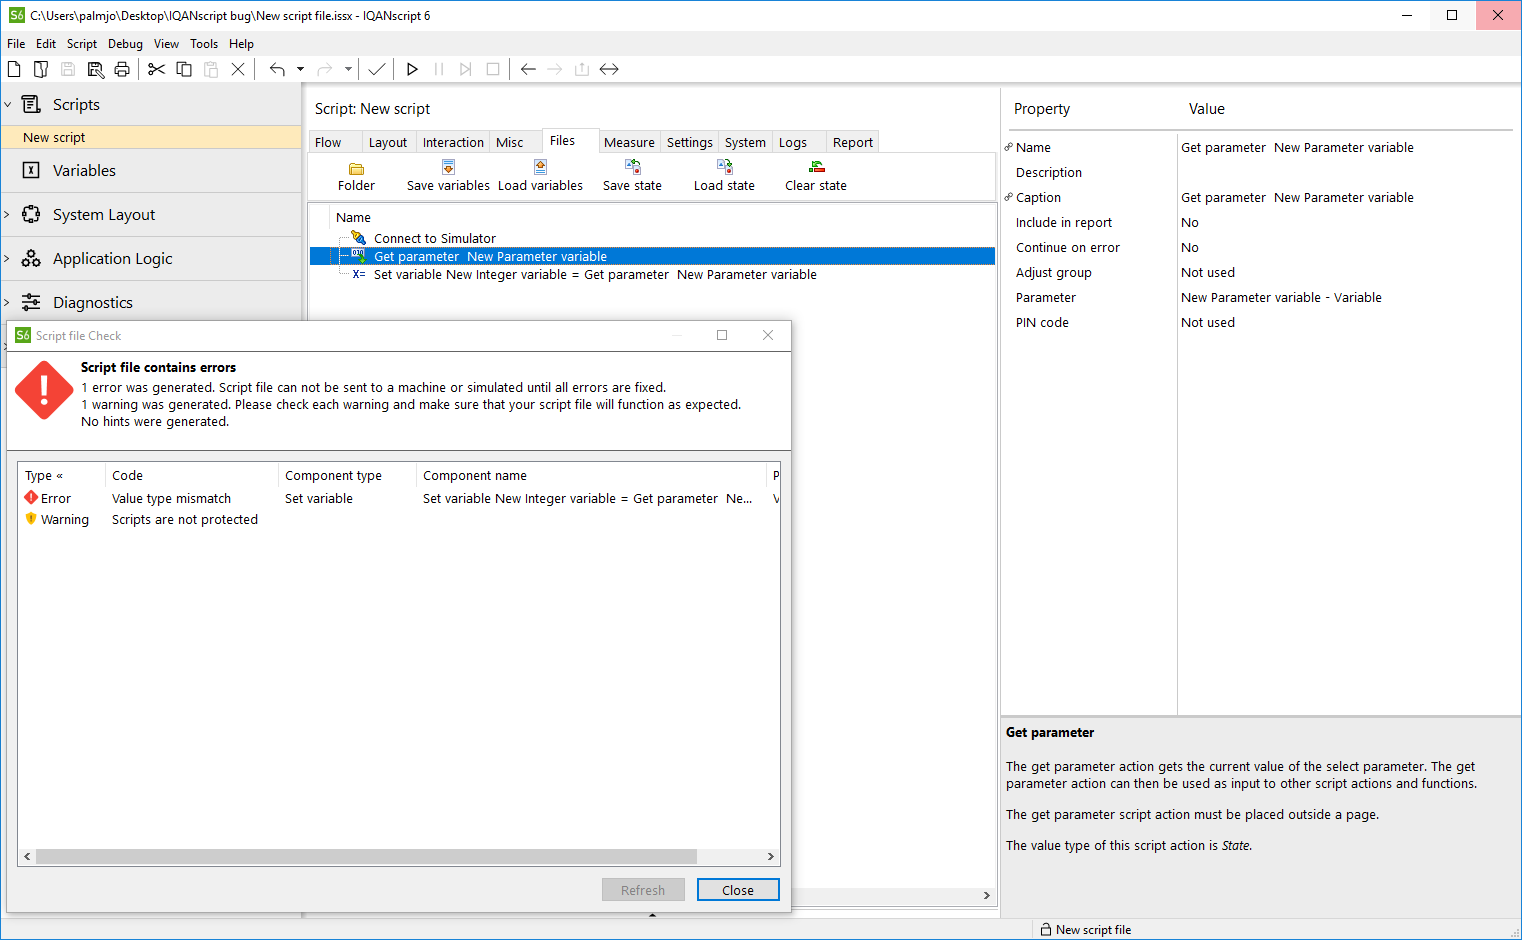Switch to the System tab
Image resolution: width=1522 pixels, height=940 pixels.
click(x=745, y=142)
